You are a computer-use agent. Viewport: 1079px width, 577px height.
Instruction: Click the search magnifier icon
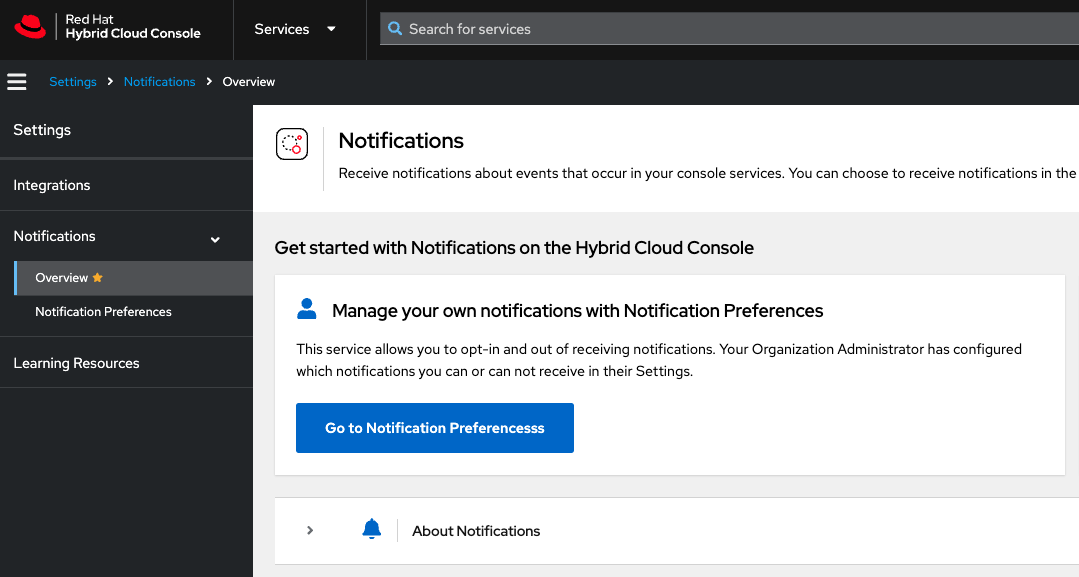396,29
